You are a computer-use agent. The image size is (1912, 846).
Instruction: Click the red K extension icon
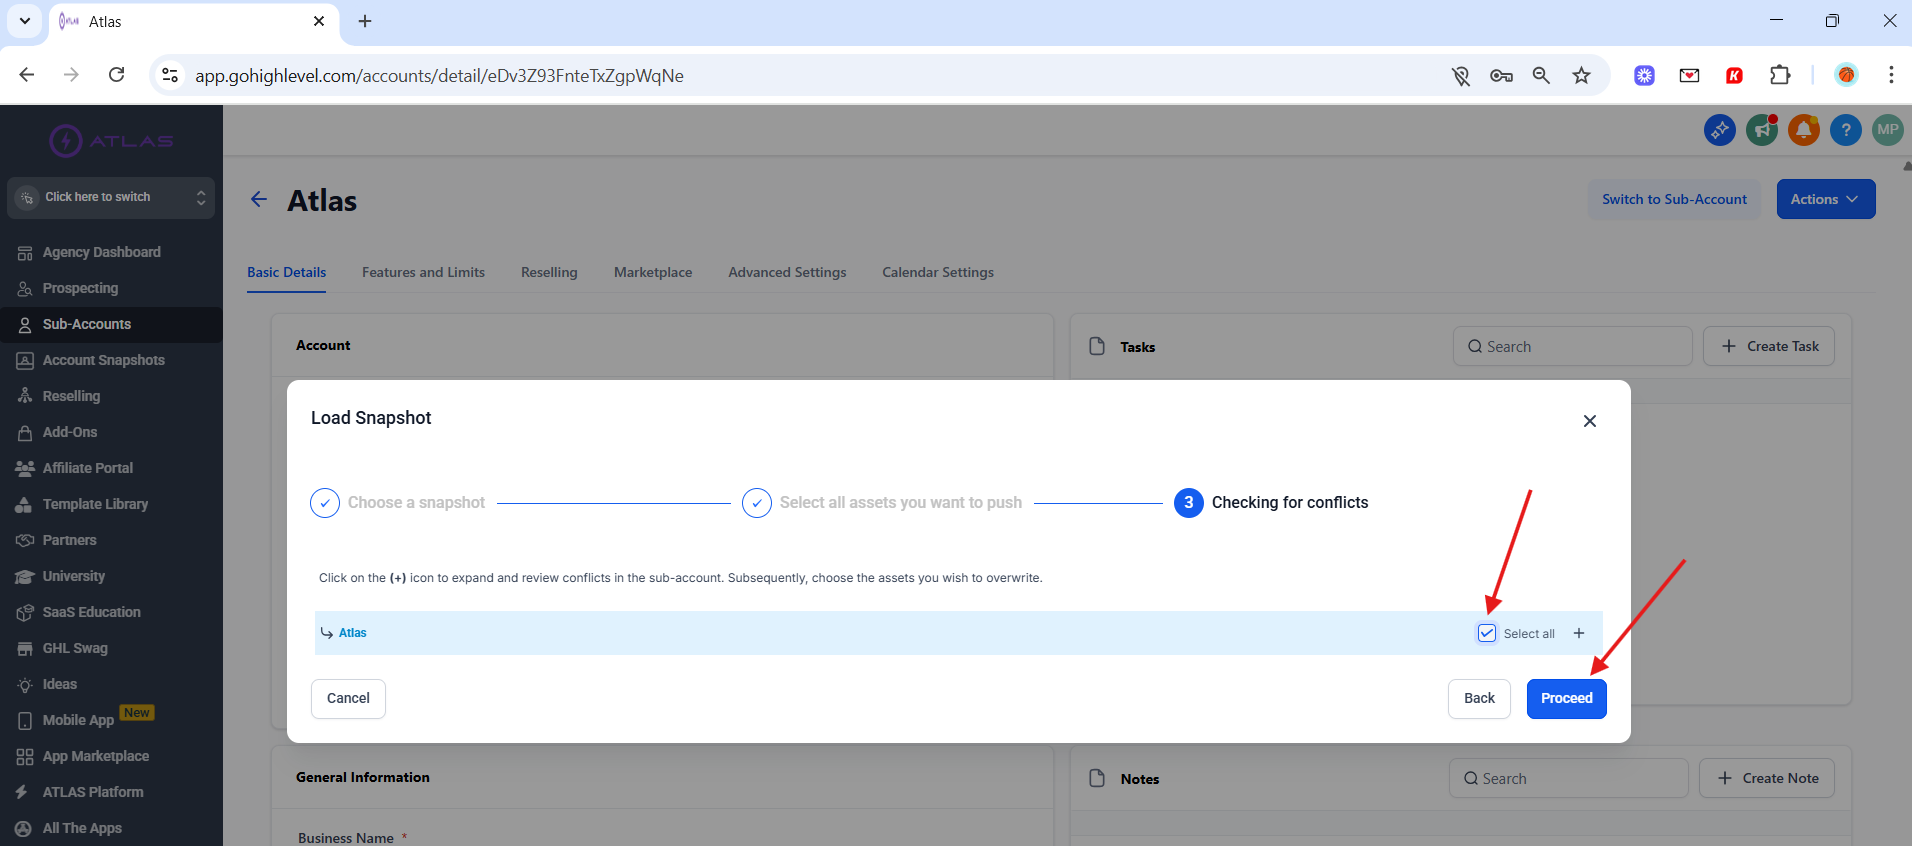coord(1735,75)
